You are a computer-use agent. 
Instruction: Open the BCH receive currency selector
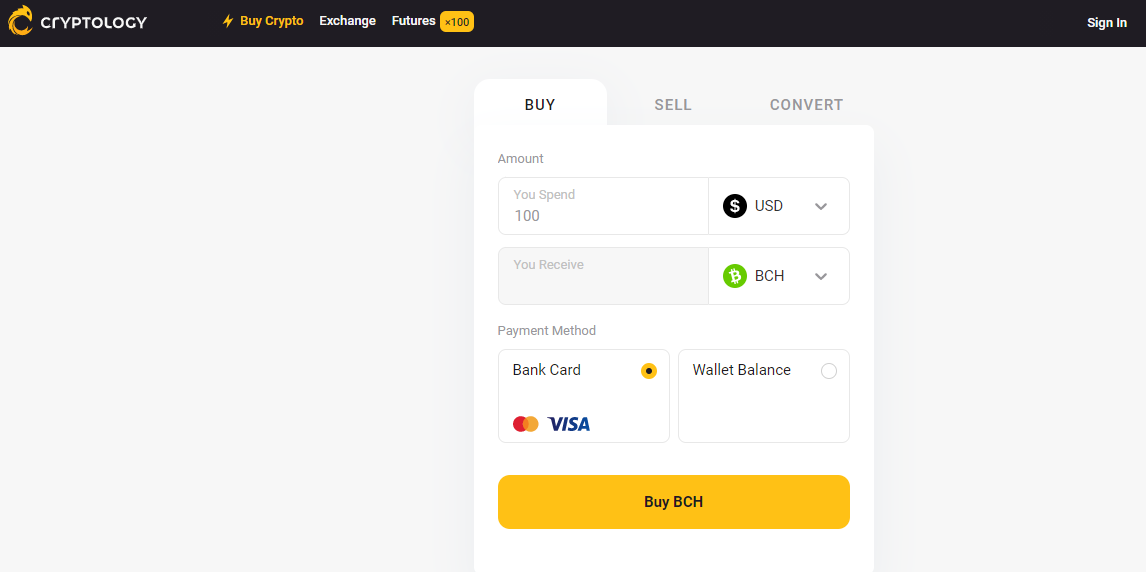[x=778, y=276]
